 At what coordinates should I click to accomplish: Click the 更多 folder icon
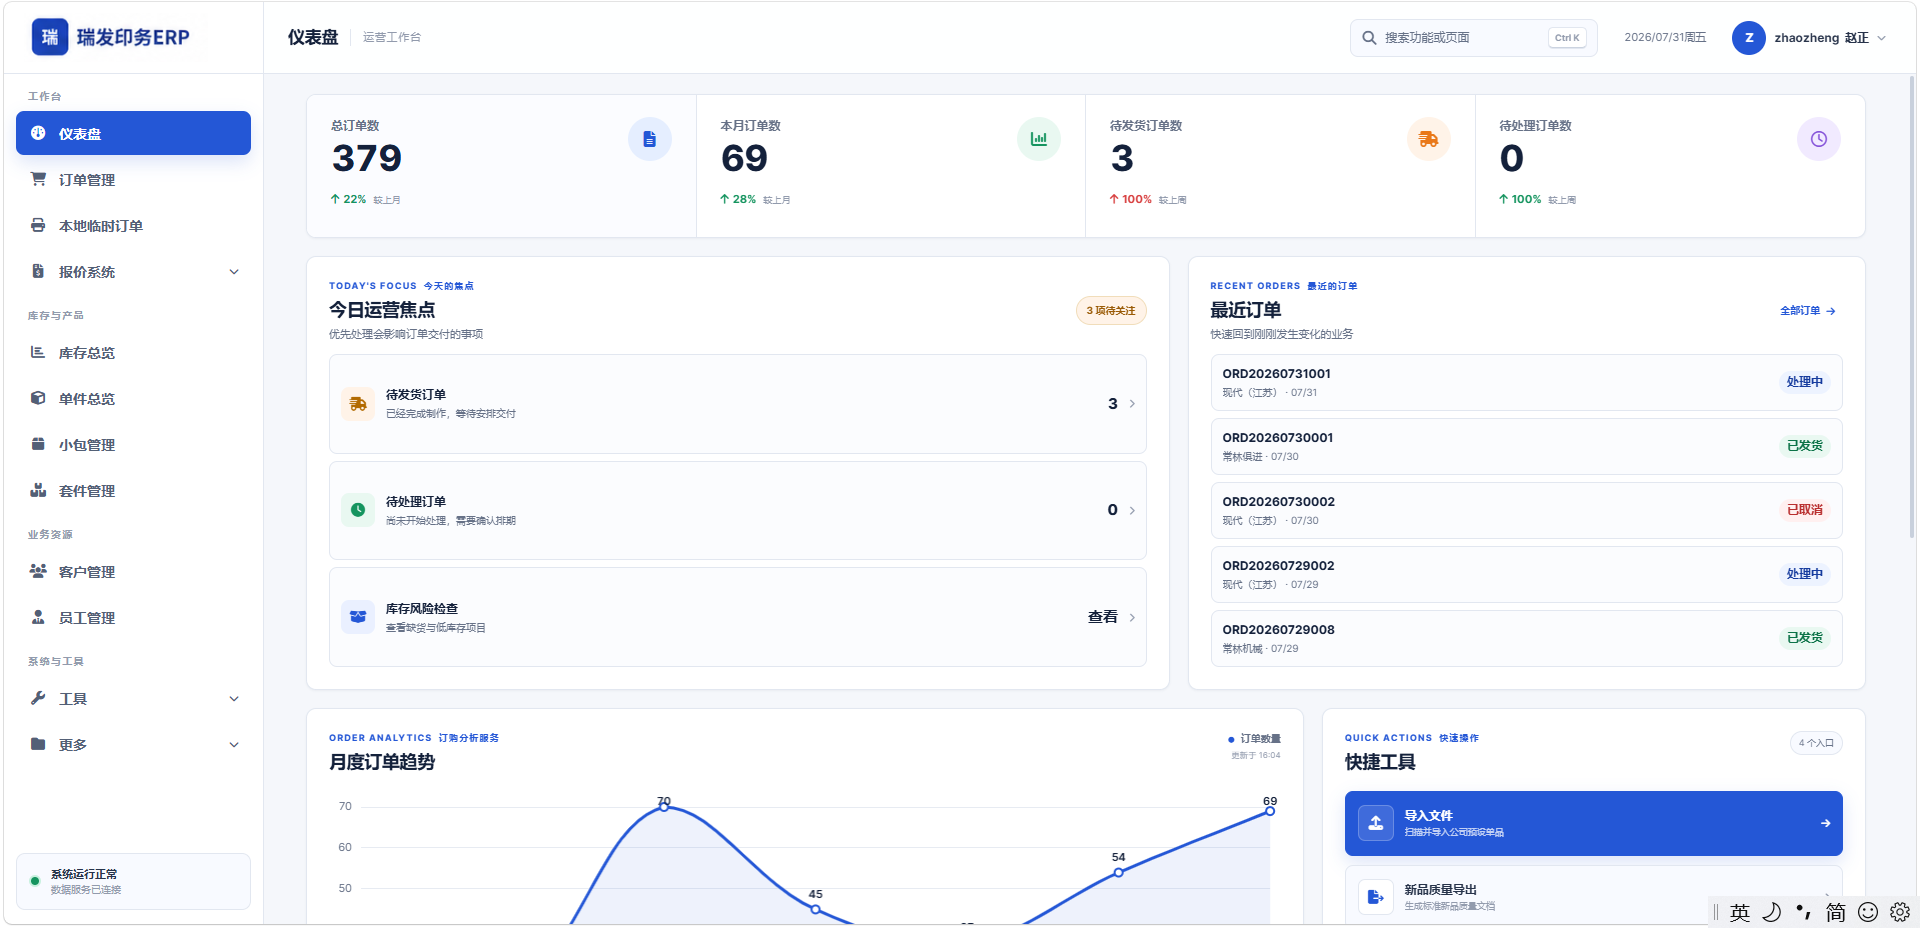(38, 744)
